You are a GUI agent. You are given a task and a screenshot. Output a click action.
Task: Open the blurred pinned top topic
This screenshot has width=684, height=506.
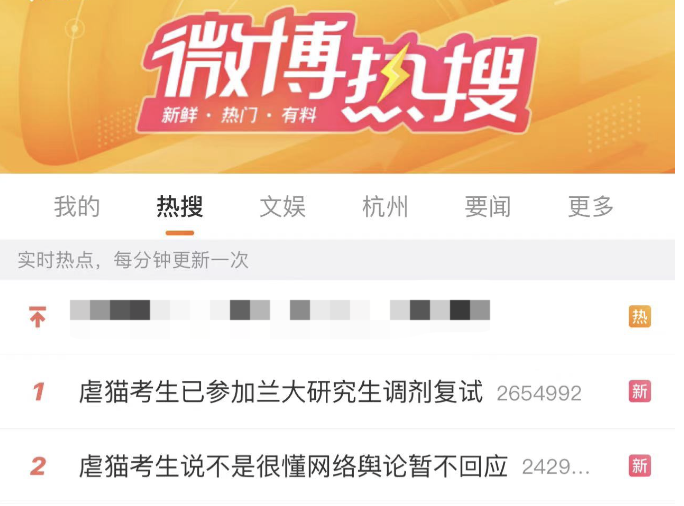point(280,311)
